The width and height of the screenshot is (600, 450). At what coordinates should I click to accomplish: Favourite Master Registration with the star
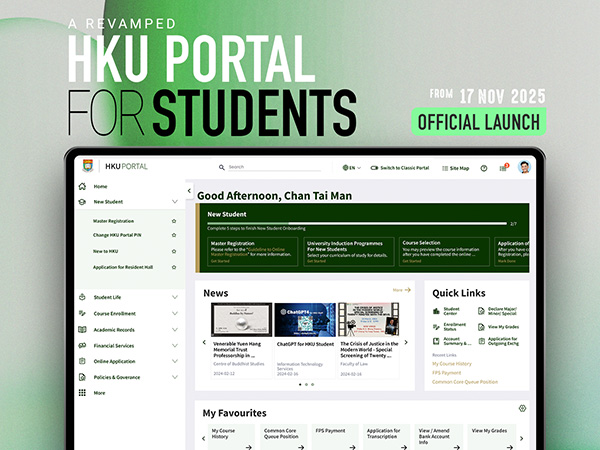tap(174, 221)
